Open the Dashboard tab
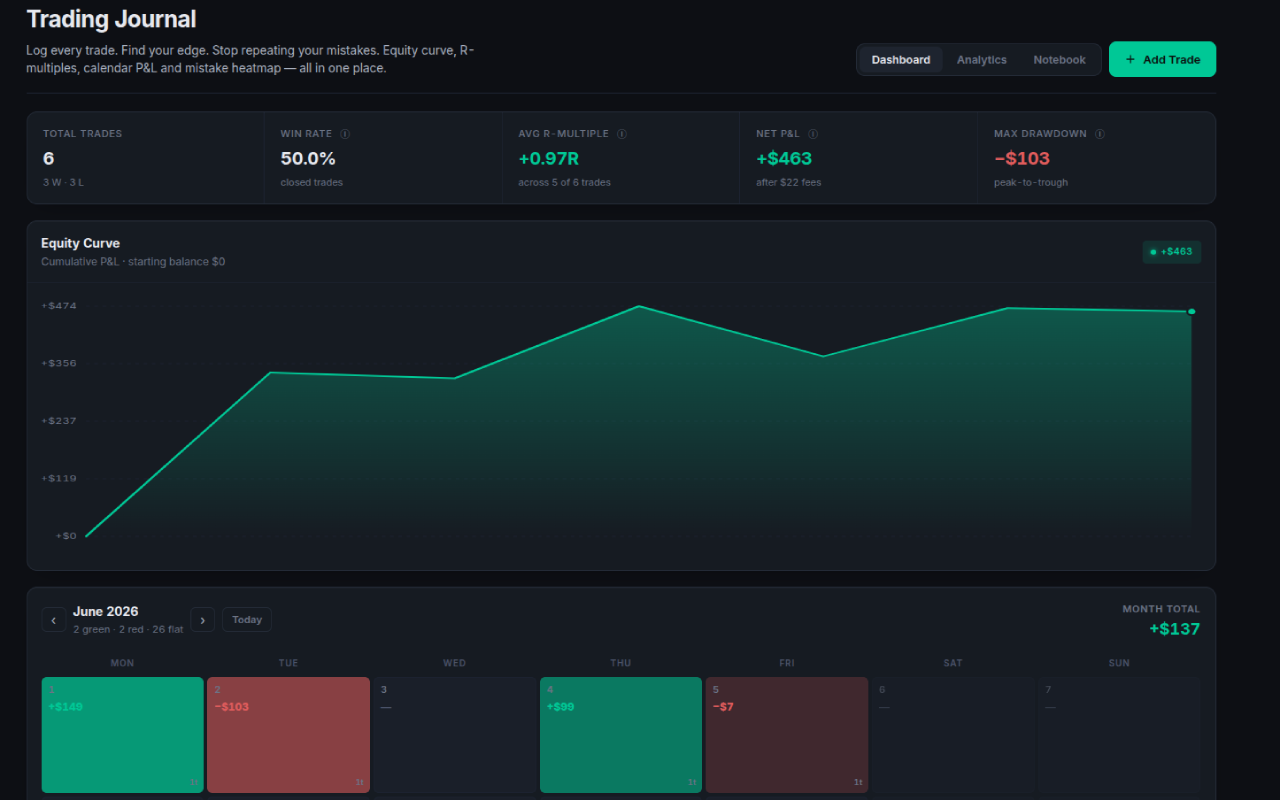Screen dimensions: 1280x800 coord(900,60)
